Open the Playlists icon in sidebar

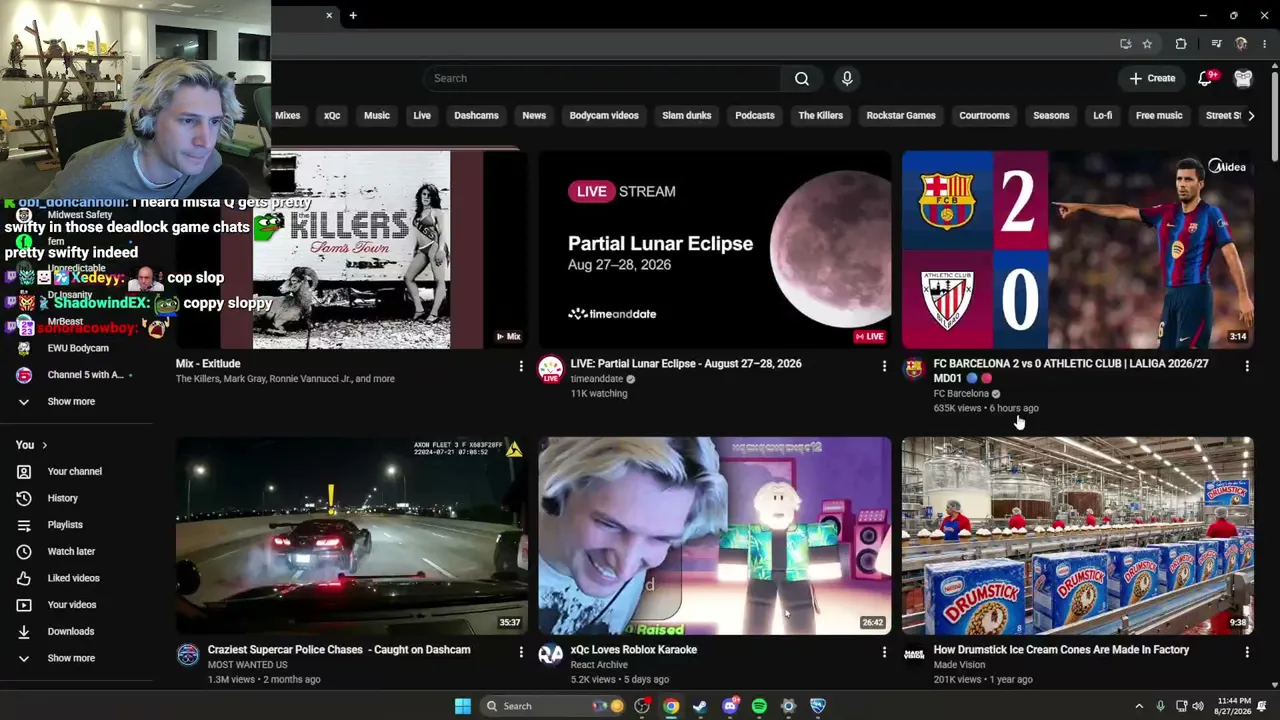pyautogui.click(x=24, y=525)
